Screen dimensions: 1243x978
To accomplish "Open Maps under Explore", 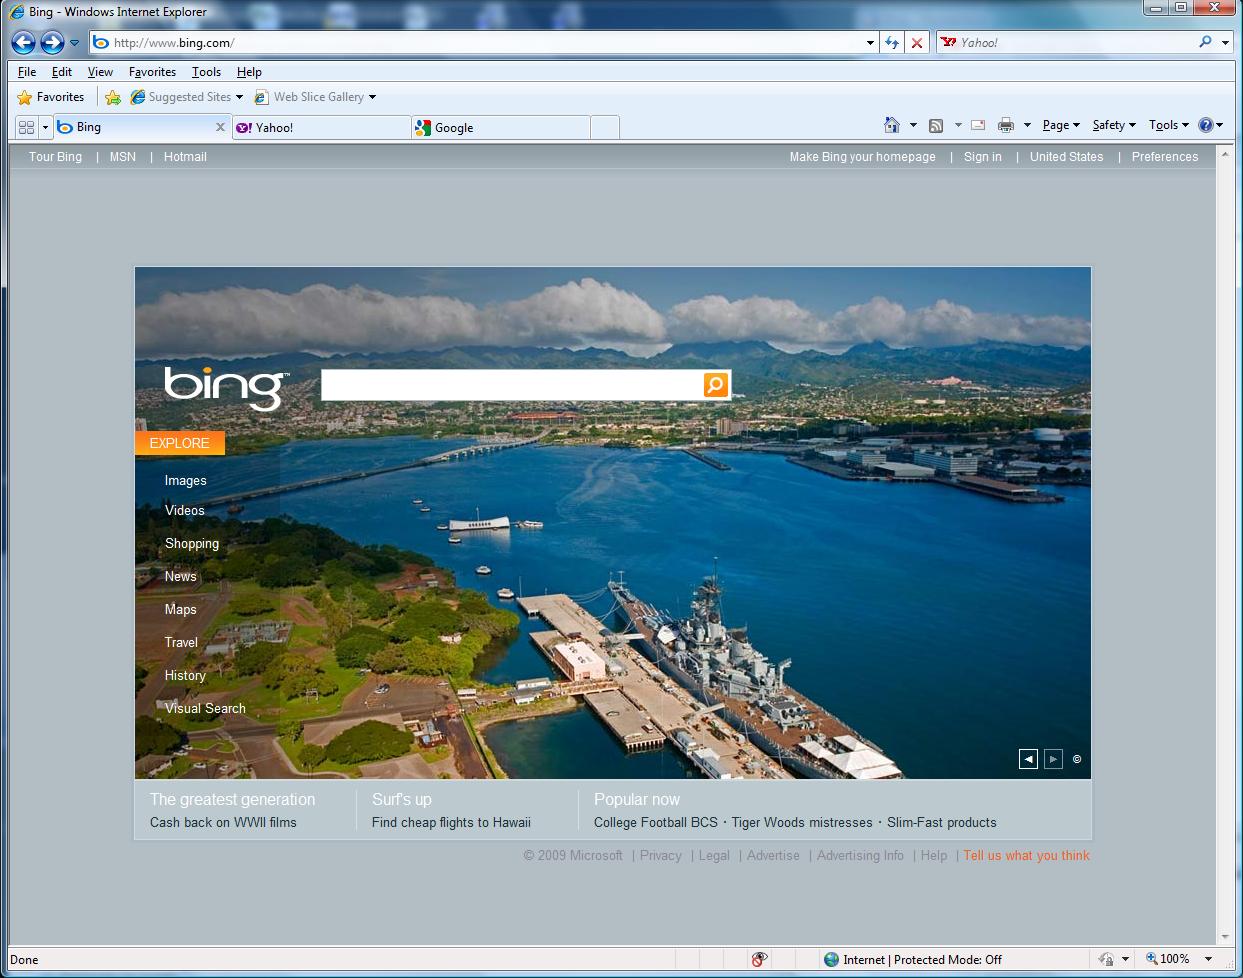I will tap(181, 610).
